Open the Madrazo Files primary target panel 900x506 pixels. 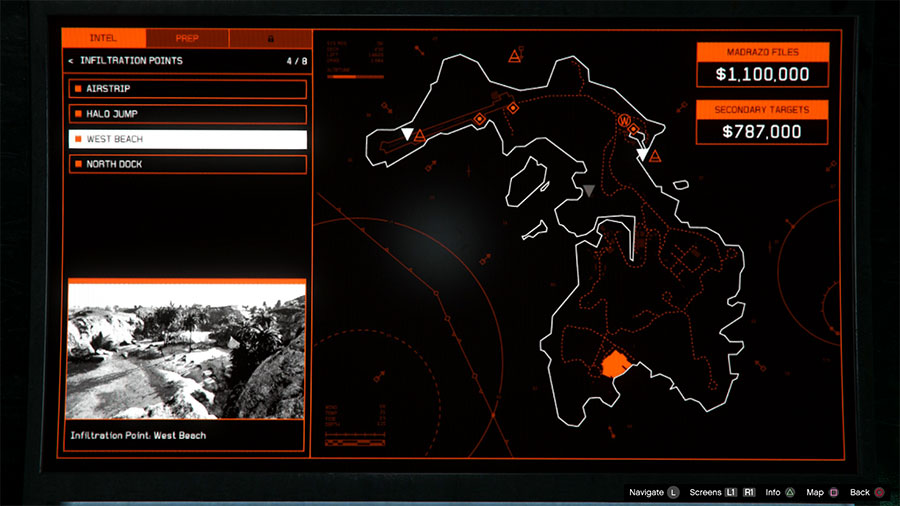click(x=762, y=65)
